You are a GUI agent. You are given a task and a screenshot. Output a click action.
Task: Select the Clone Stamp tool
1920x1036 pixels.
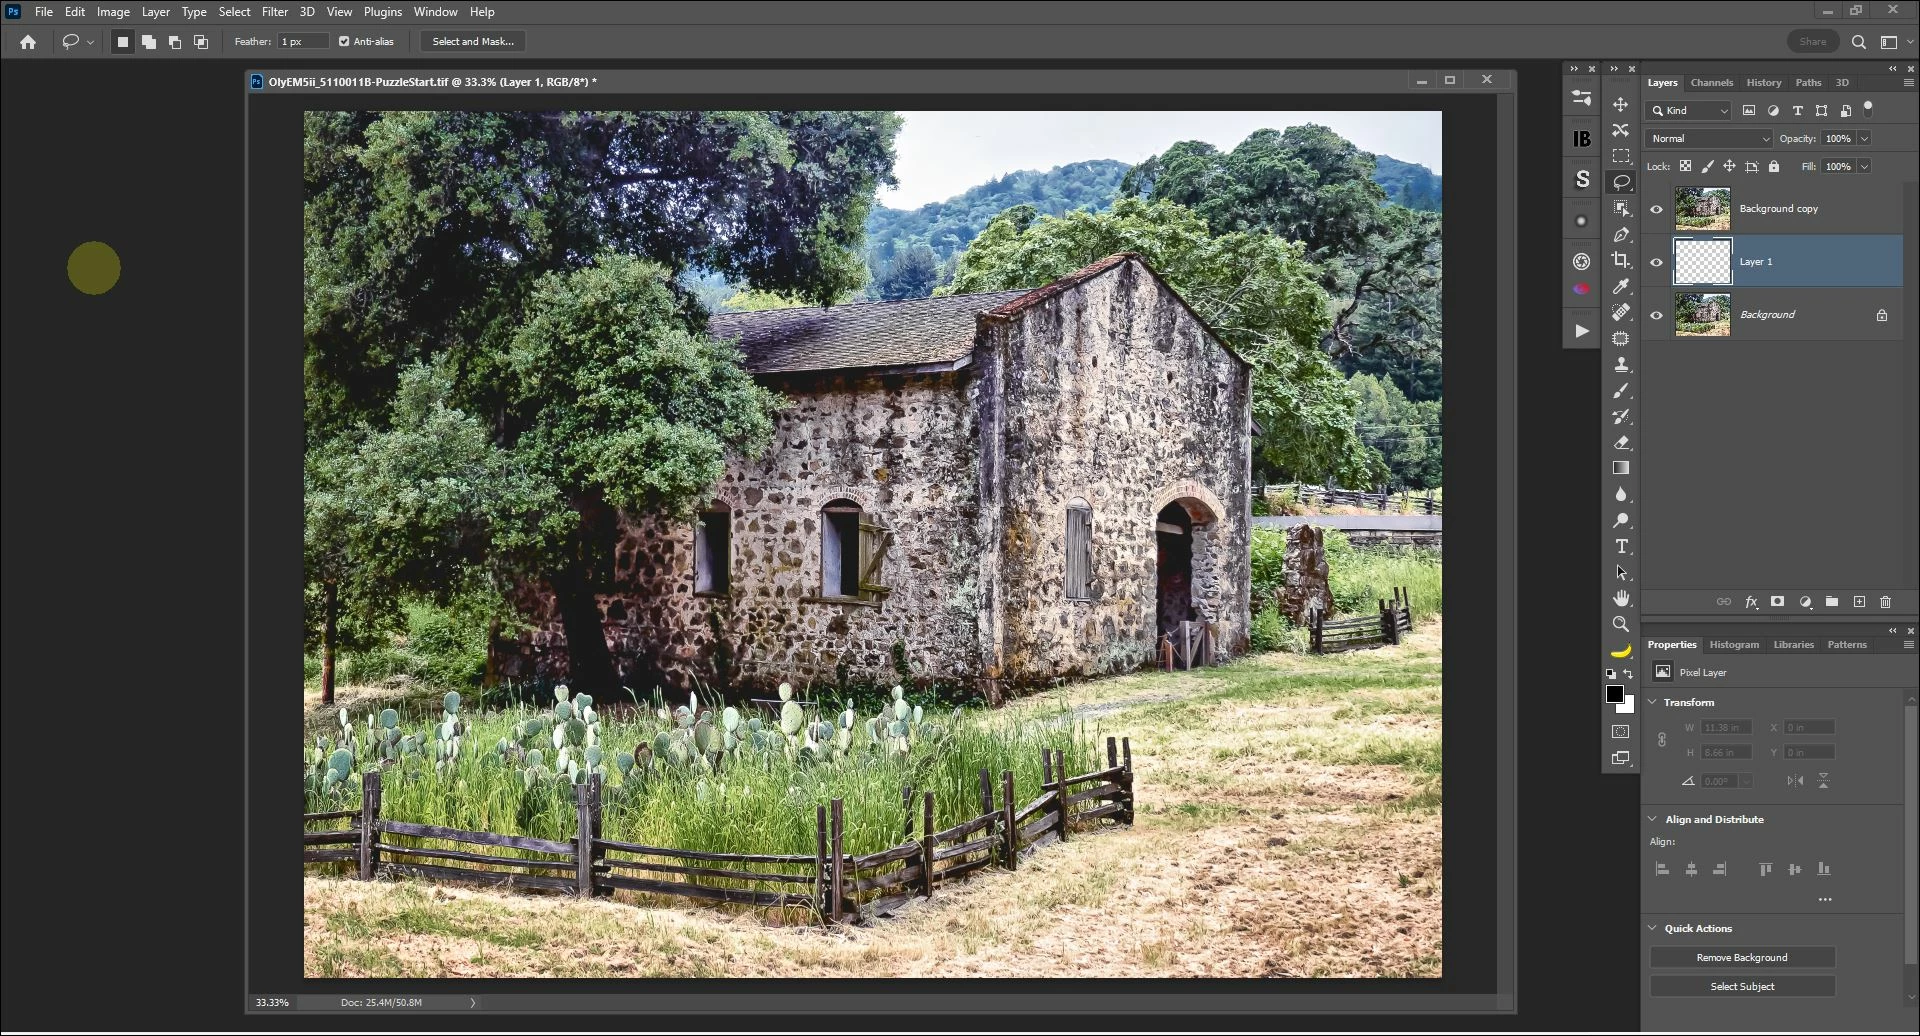[x=1620, y=364]
